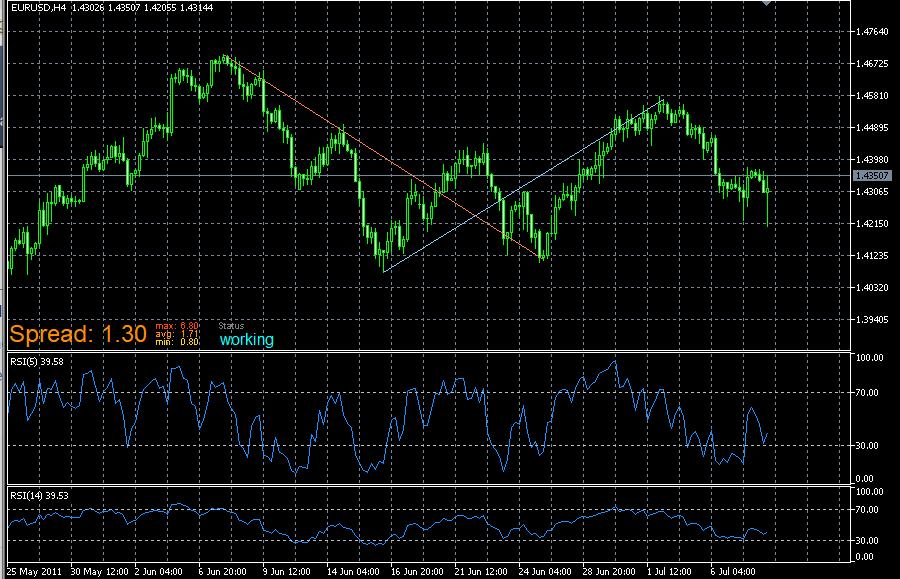Click the max: 6.80 spread value

pyautogui.click(x=177, y=326)
